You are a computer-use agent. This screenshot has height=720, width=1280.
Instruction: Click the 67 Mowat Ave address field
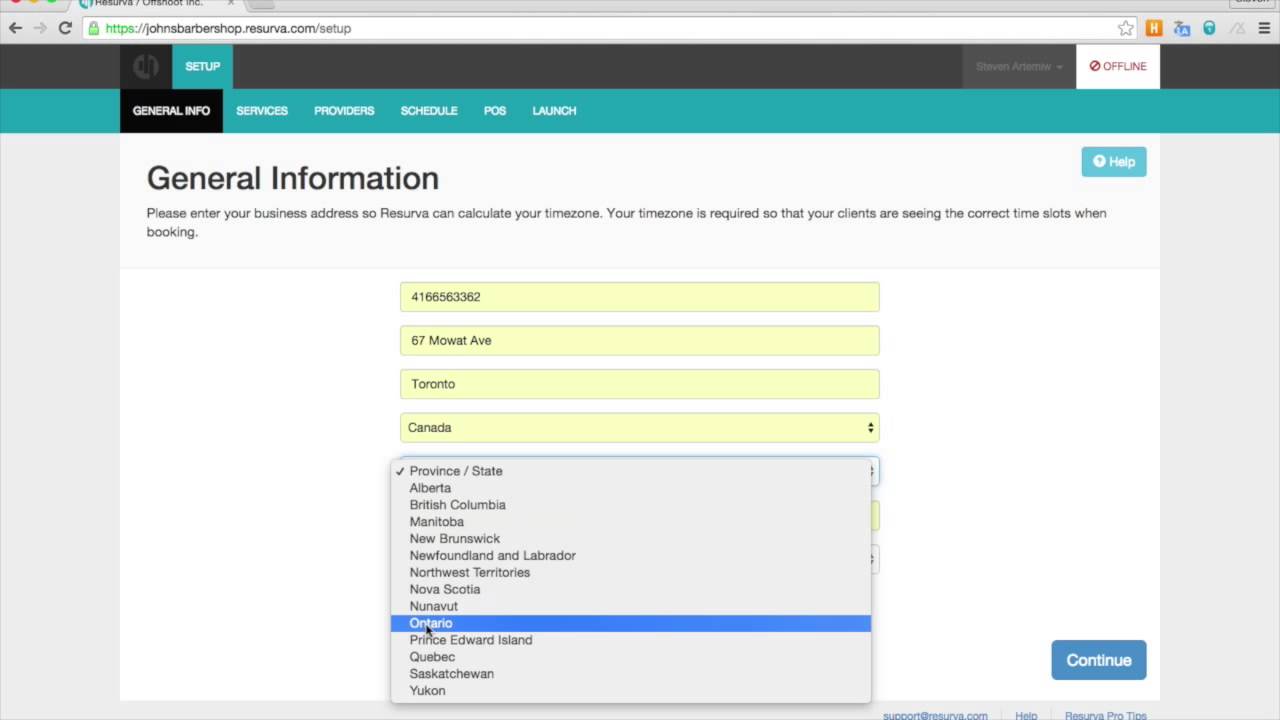(640, 340)
